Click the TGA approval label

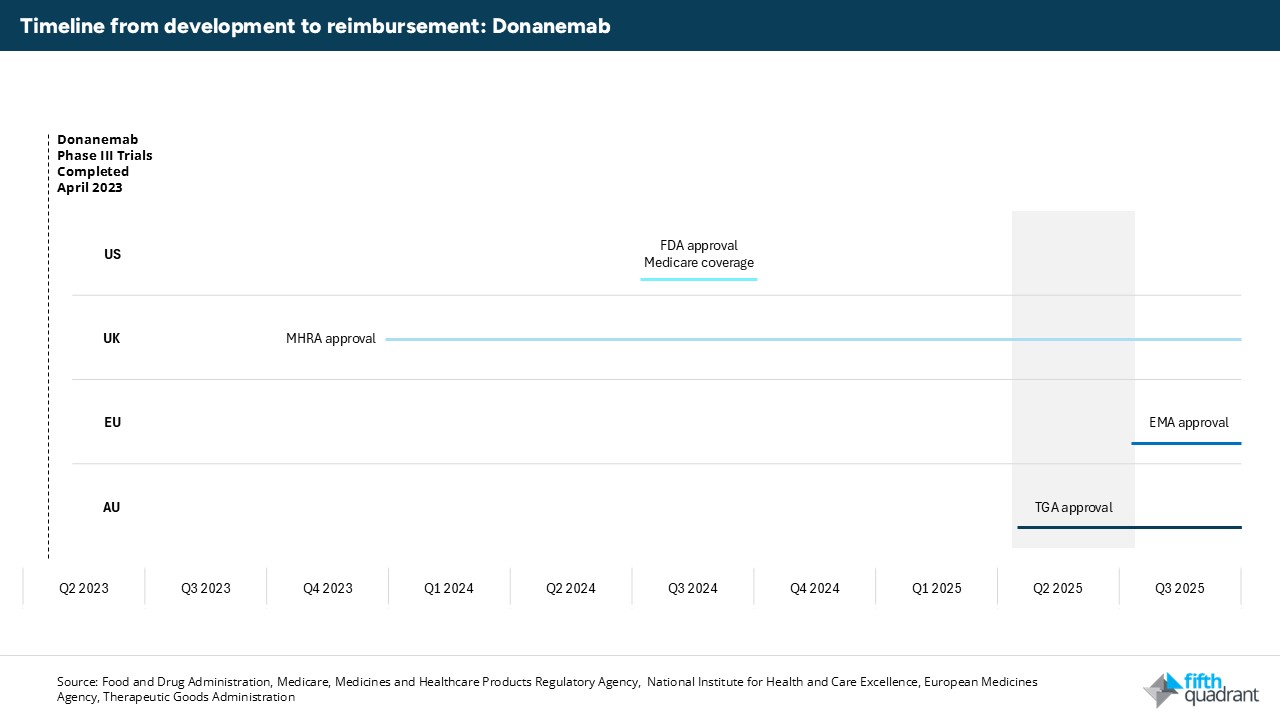[x=1073, y=507]
